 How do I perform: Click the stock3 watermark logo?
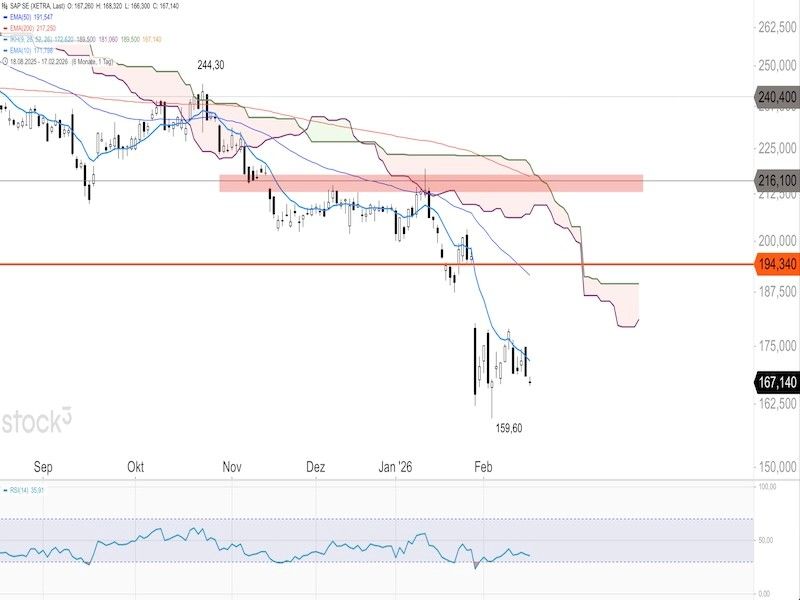[37, 420]
